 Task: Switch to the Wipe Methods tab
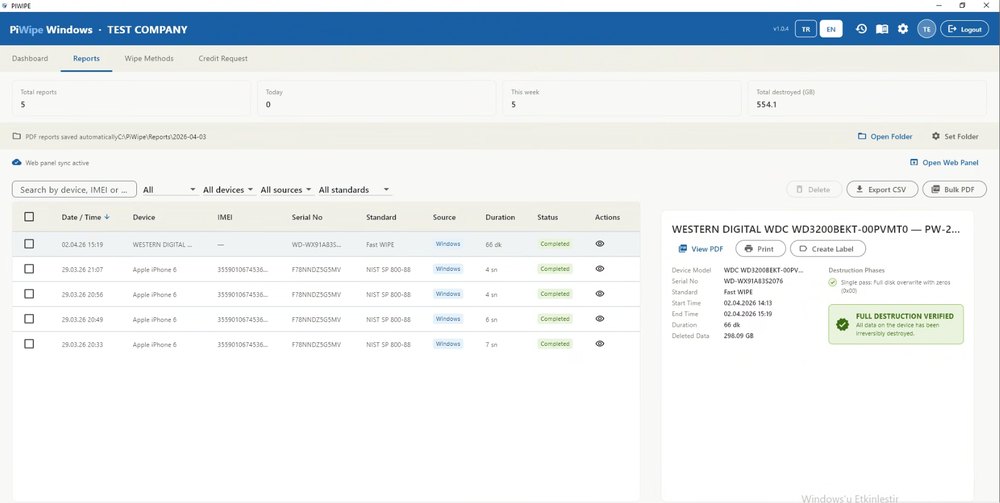[149, 58]
